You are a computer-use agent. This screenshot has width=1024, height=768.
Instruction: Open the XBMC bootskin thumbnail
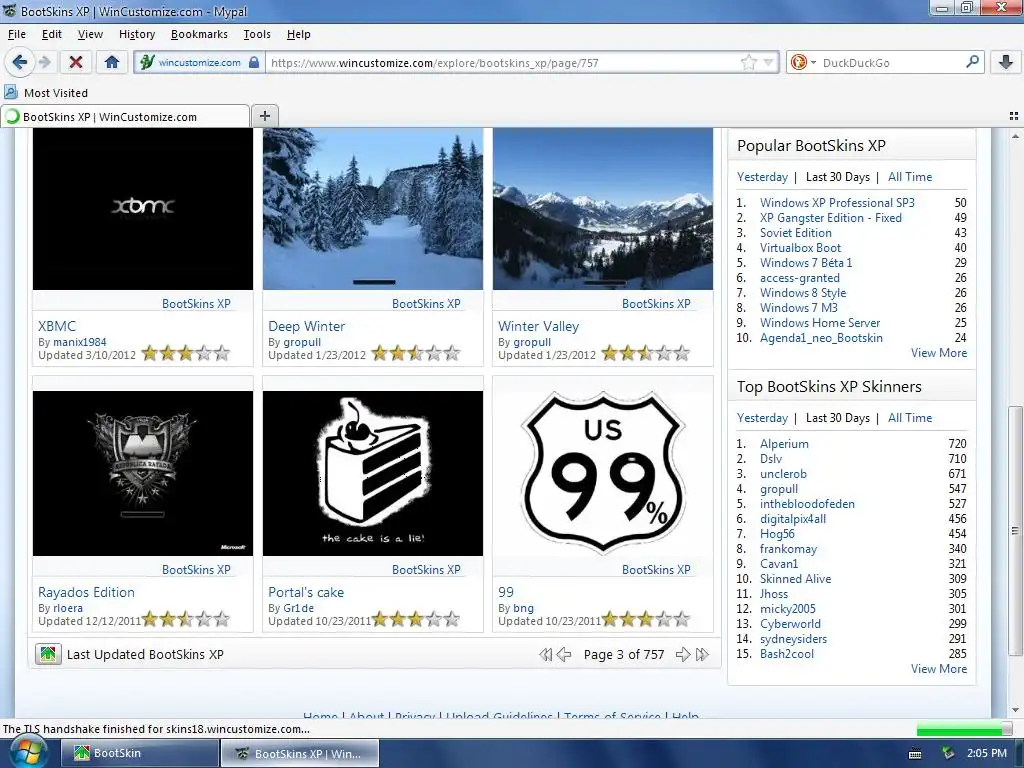pyautogui.click(x=143, y=209)
